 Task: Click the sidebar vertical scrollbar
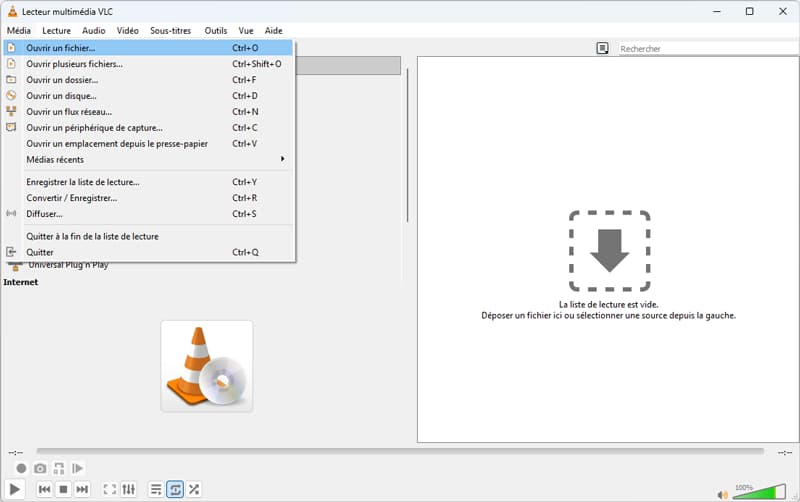[x=408, y=145]
